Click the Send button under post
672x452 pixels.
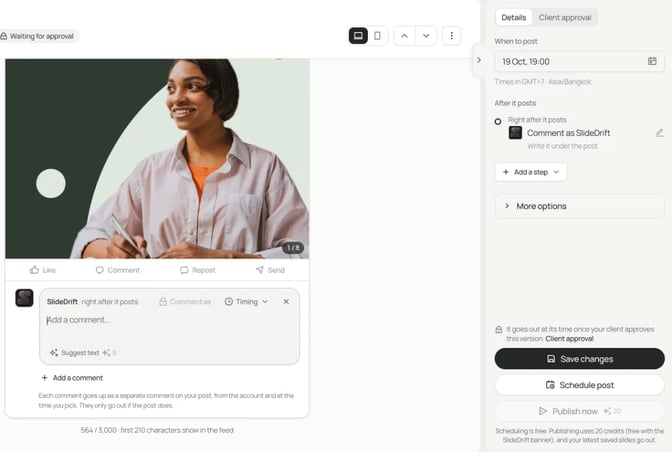click(270, 270)
